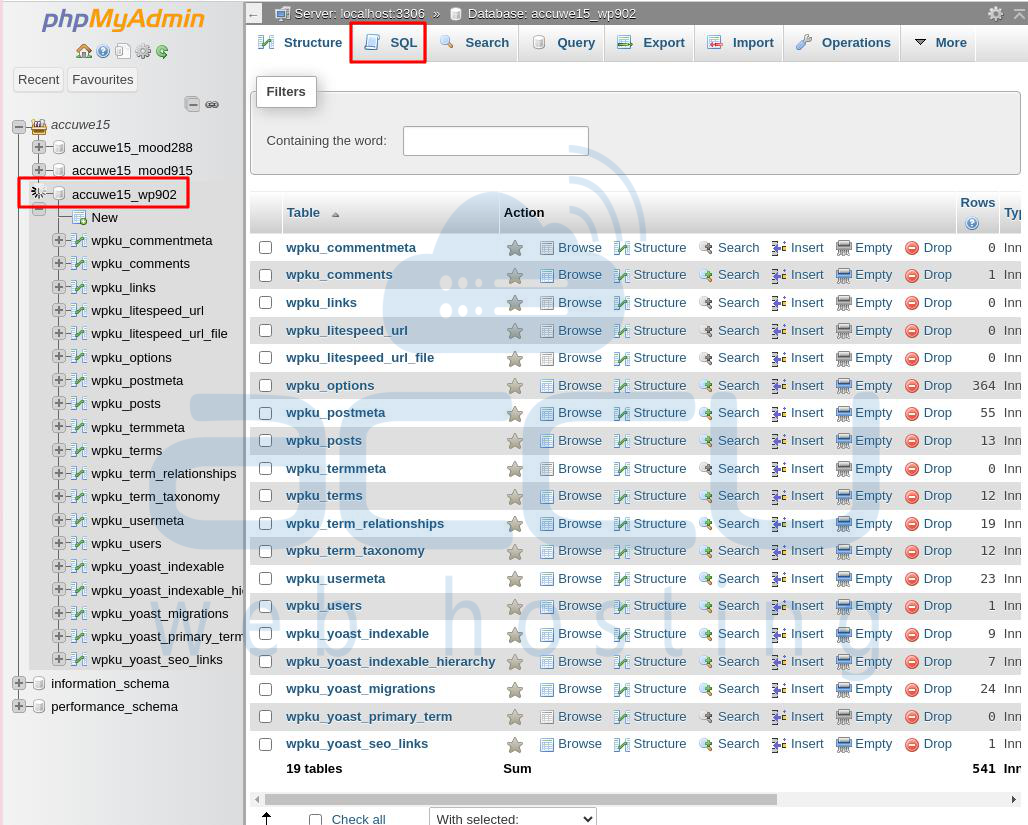Expand the information_schema database node
The image size is (1028, 825).
(x=19, y=683)
